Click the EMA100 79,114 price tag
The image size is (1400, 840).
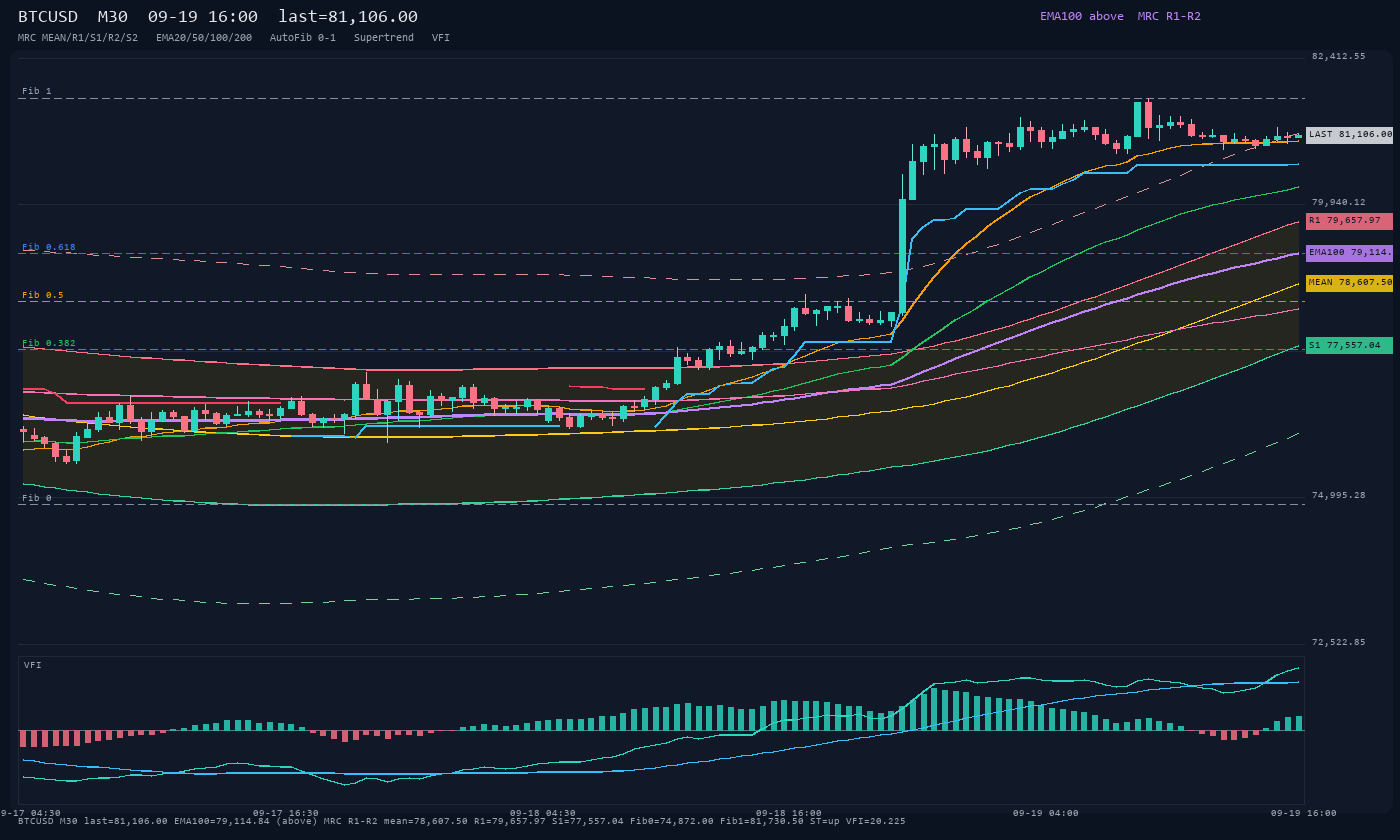pos(1349,253)
